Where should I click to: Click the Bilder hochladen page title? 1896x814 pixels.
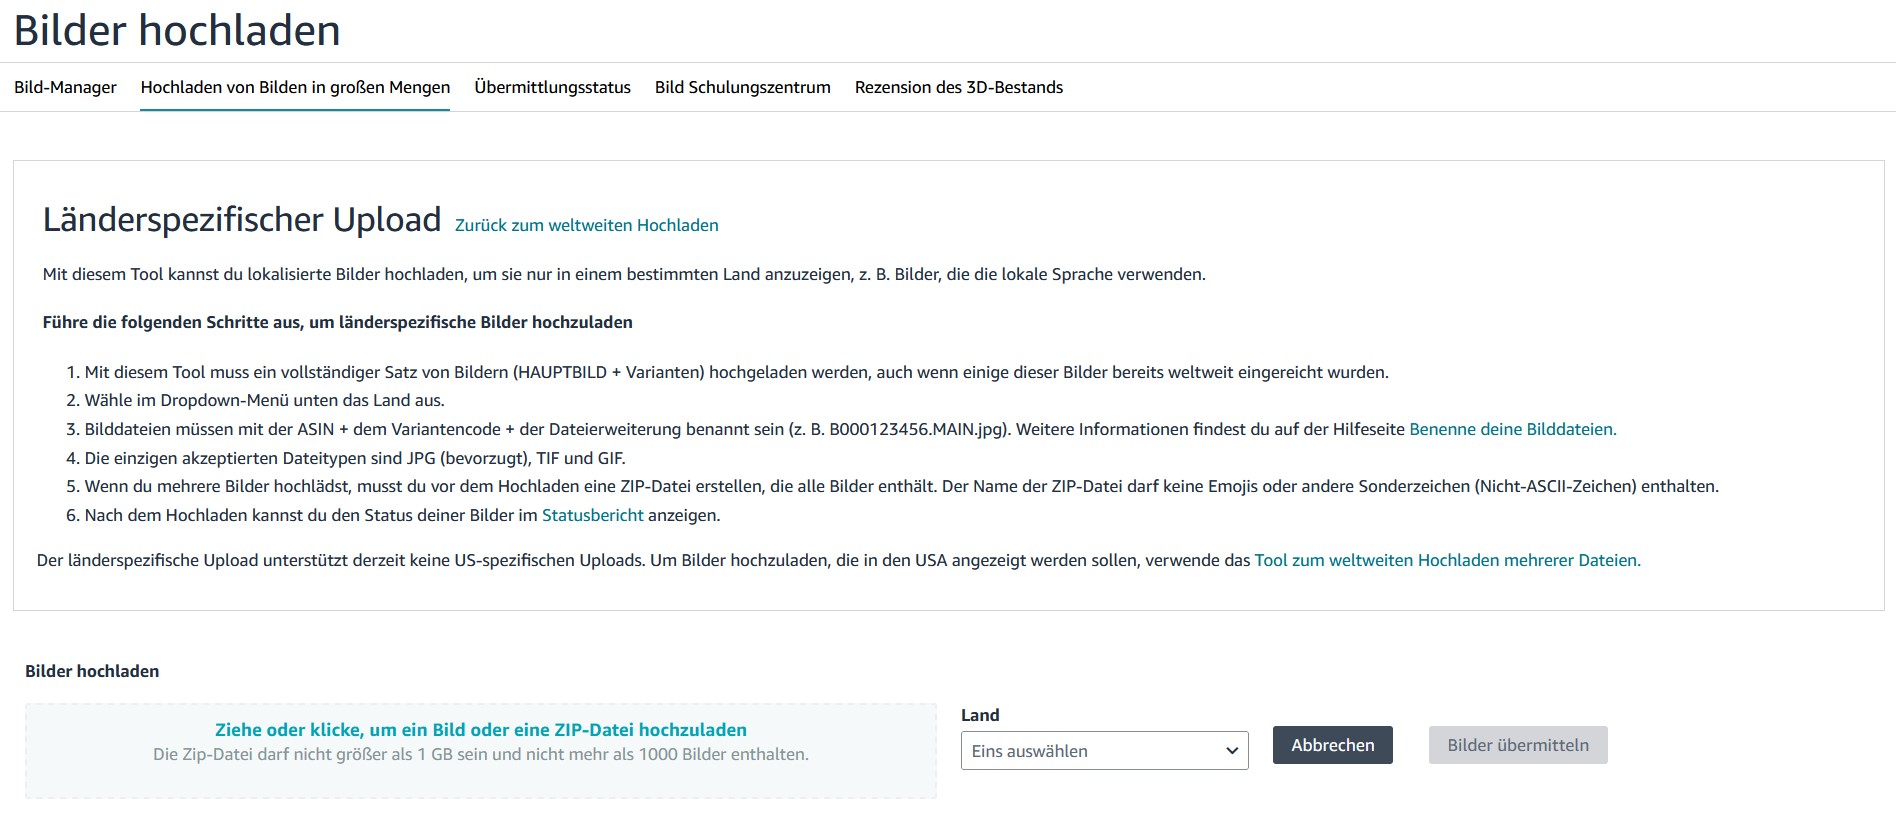177,30
